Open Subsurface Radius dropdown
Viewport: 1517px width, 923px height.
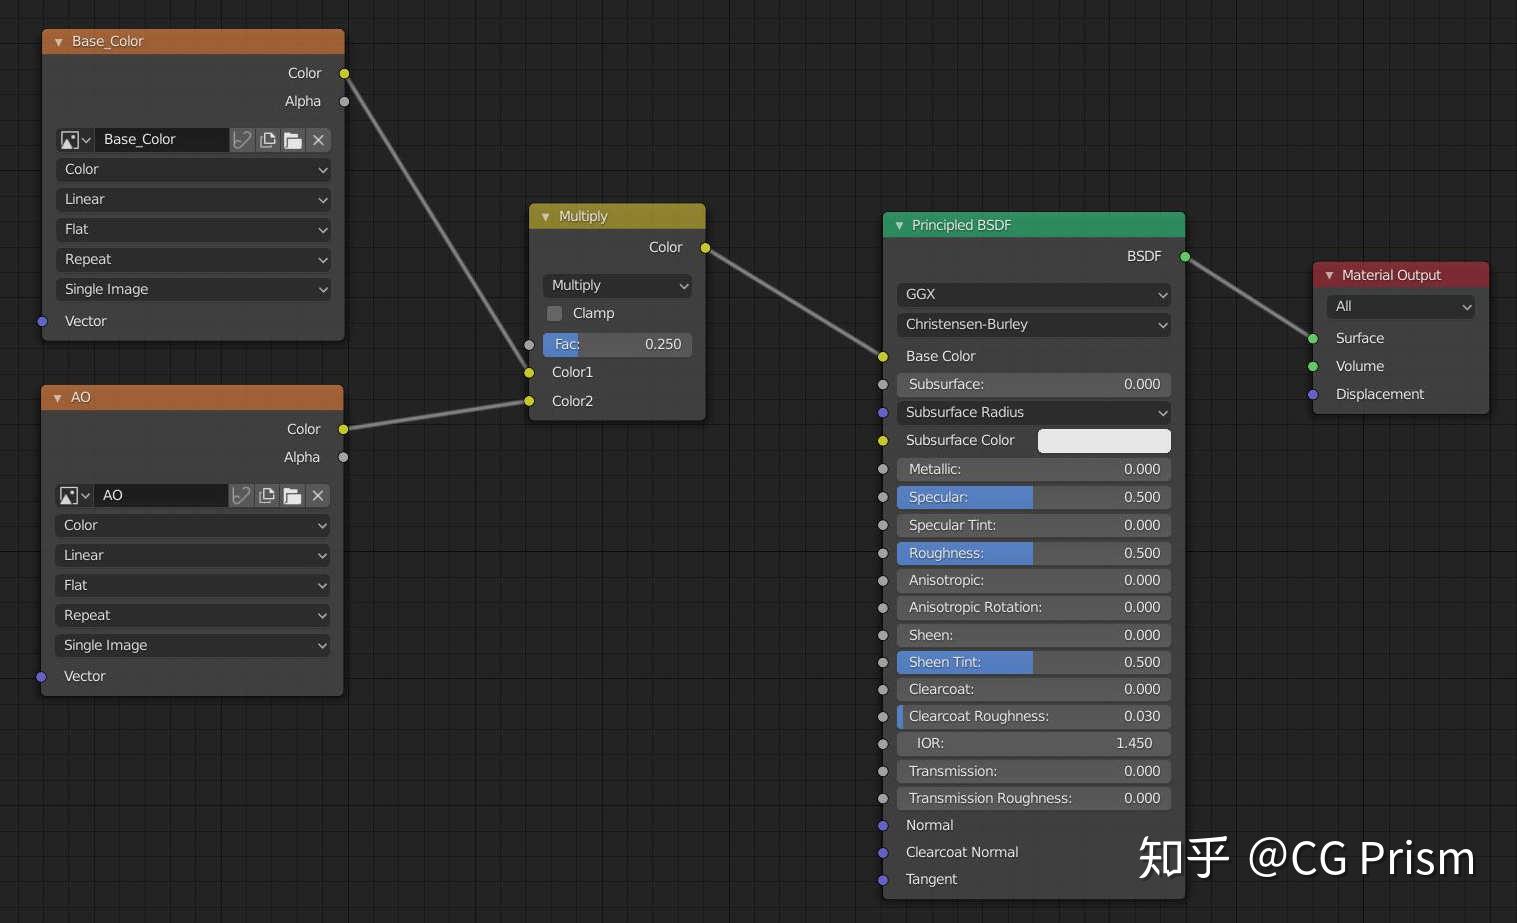point(1034,413)
